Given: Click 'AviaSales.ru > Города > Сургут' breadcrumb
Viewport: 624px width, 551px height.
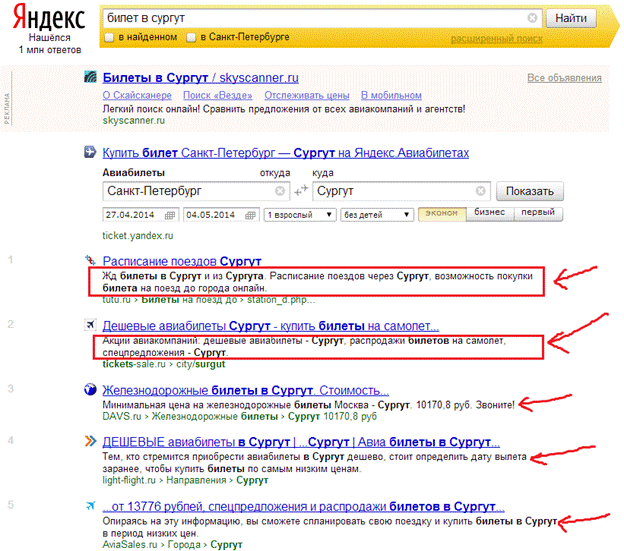Looking at the screenshot, I should click(172, 545).
